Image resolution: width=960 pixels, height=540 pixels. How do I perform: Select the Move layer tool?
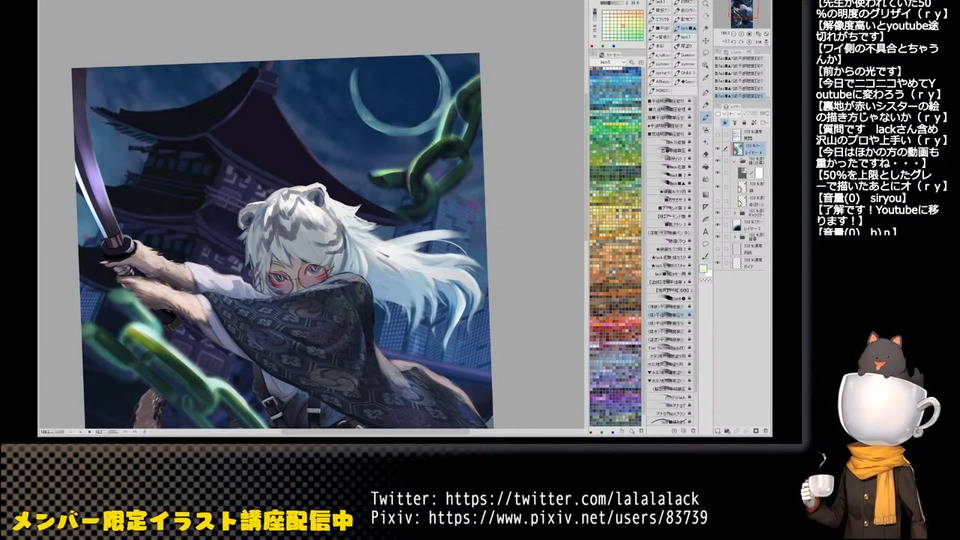[x=705, y=41]
